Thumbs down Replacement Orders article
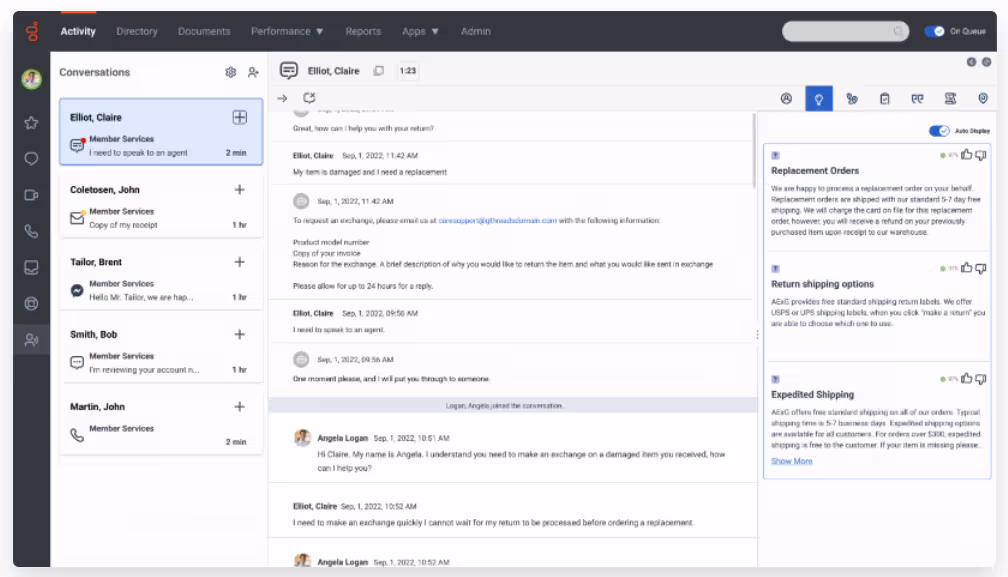This screenshot has height=577, width=1008. point(981,155)
